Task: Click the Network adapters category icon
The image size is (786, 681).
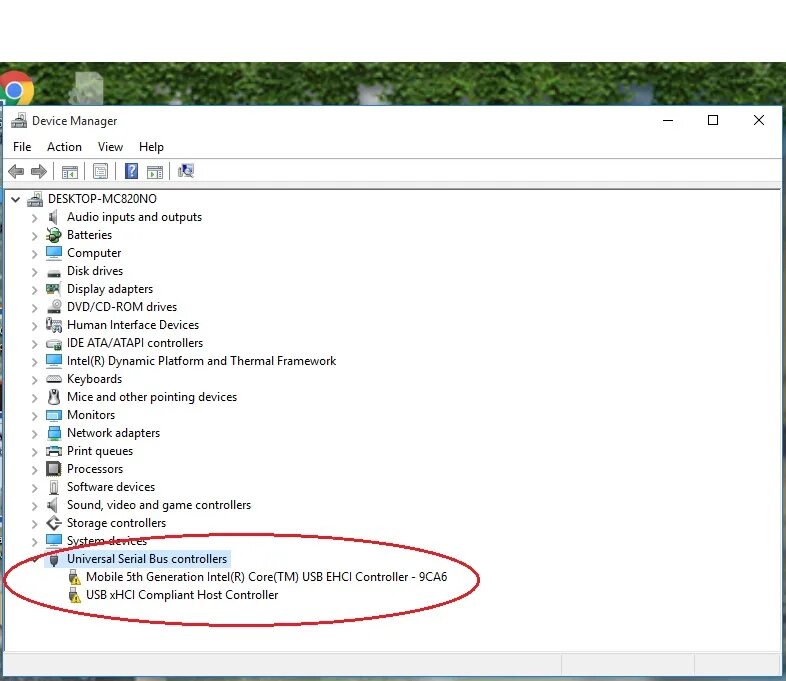Action: coord(54,433)
